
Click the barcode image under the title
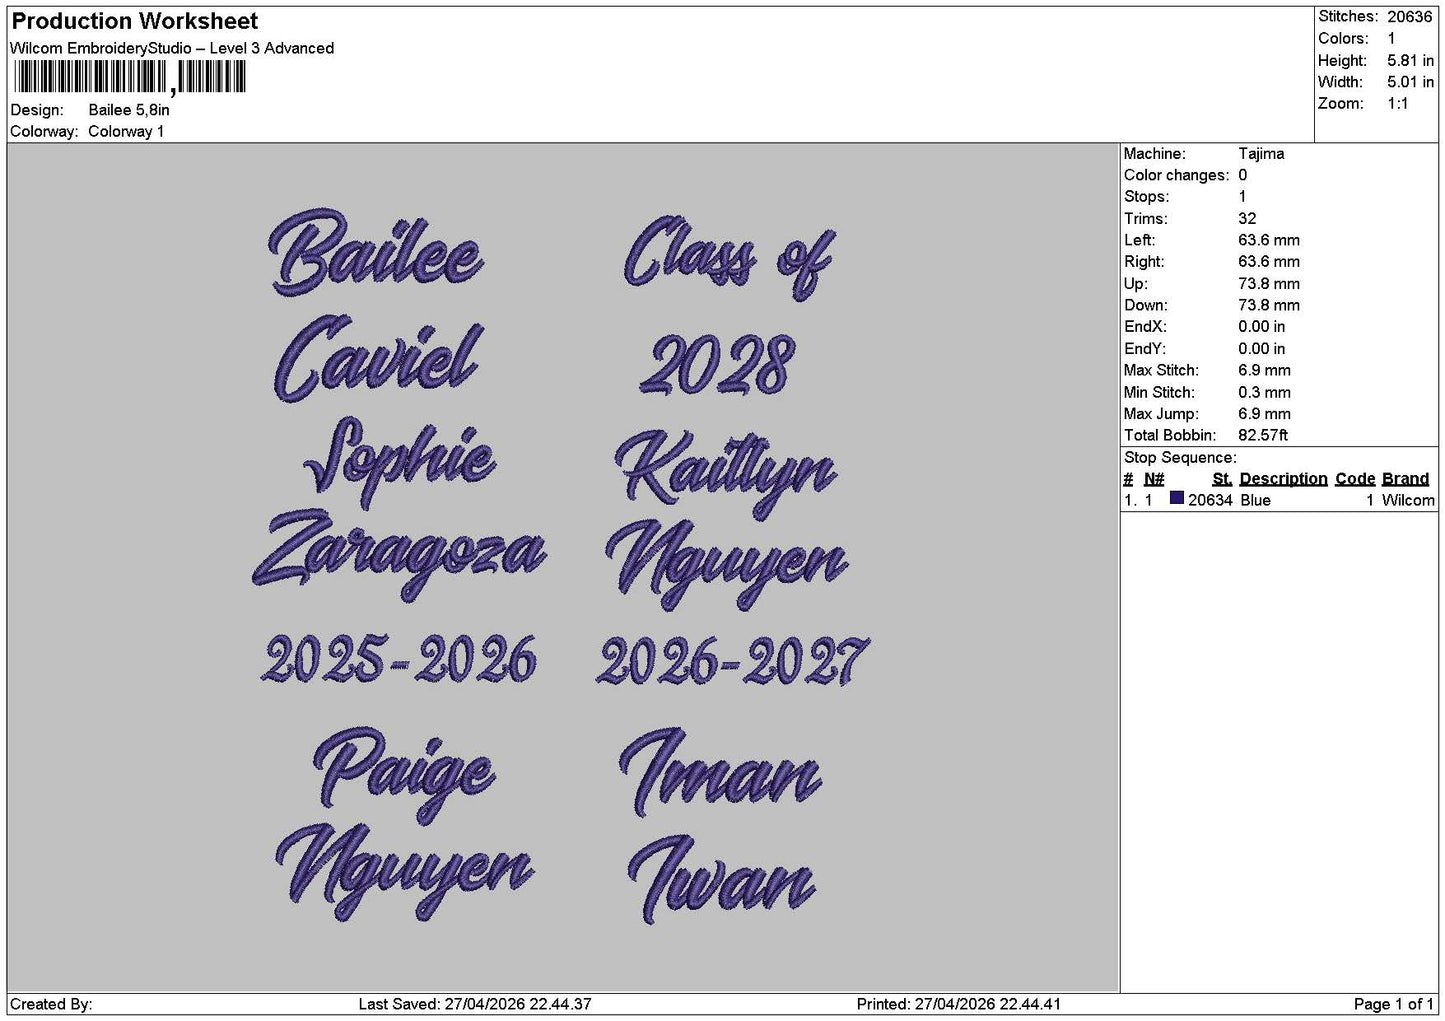click(129, 77)
